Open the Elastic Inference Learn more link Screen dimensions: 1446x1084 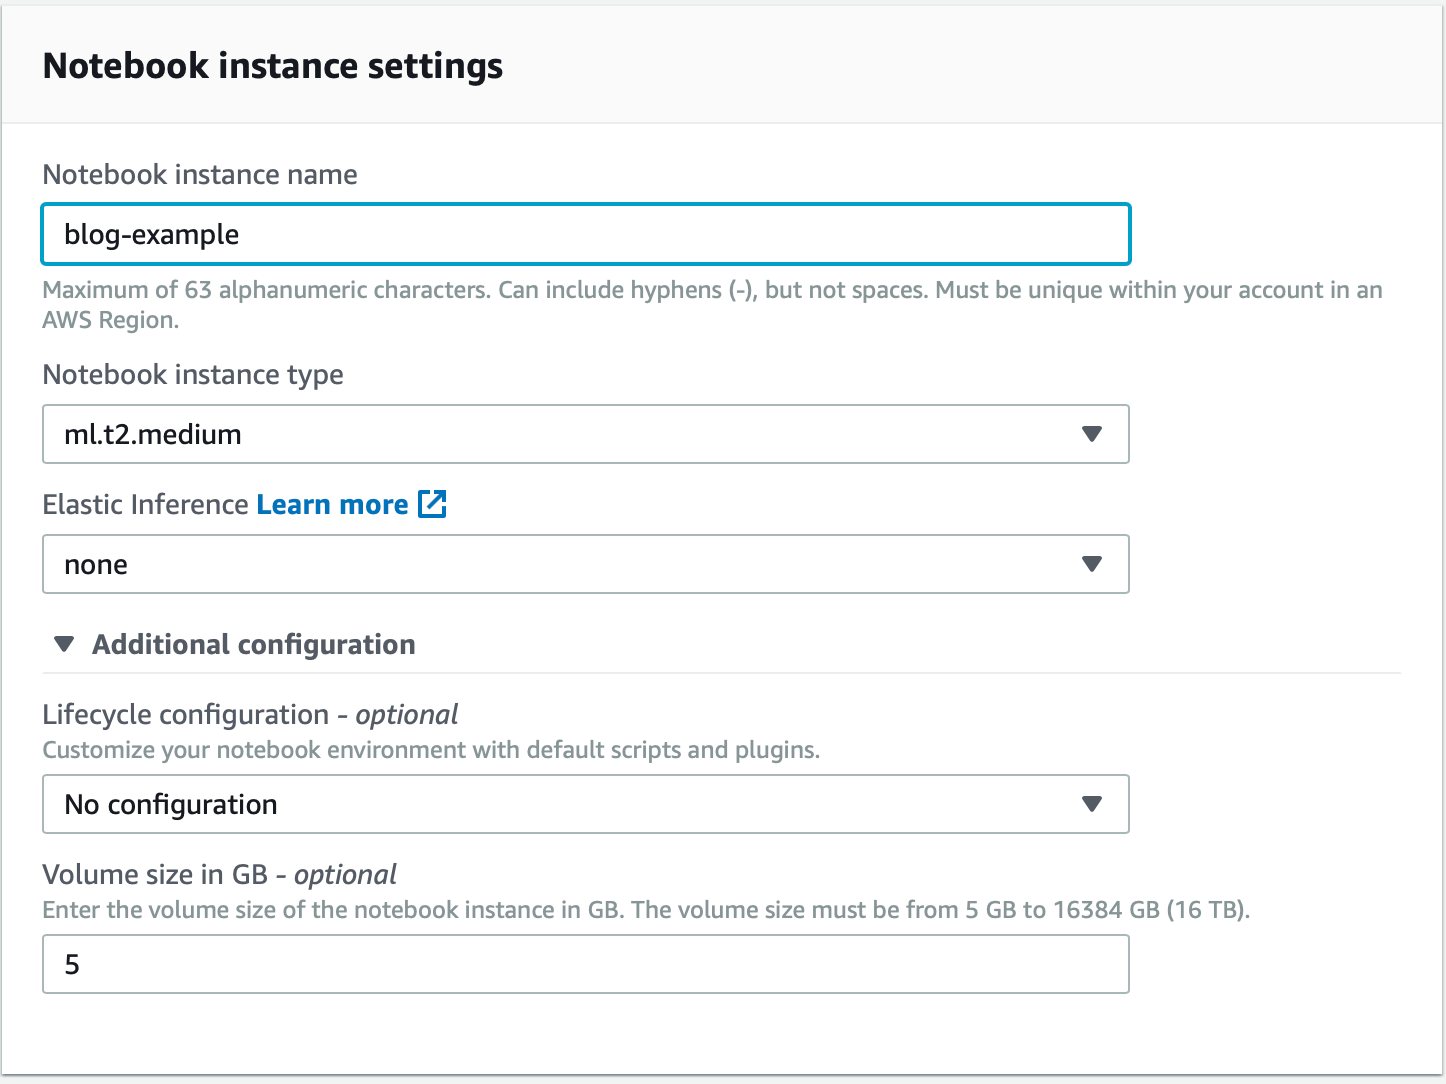tap(332, 505)
